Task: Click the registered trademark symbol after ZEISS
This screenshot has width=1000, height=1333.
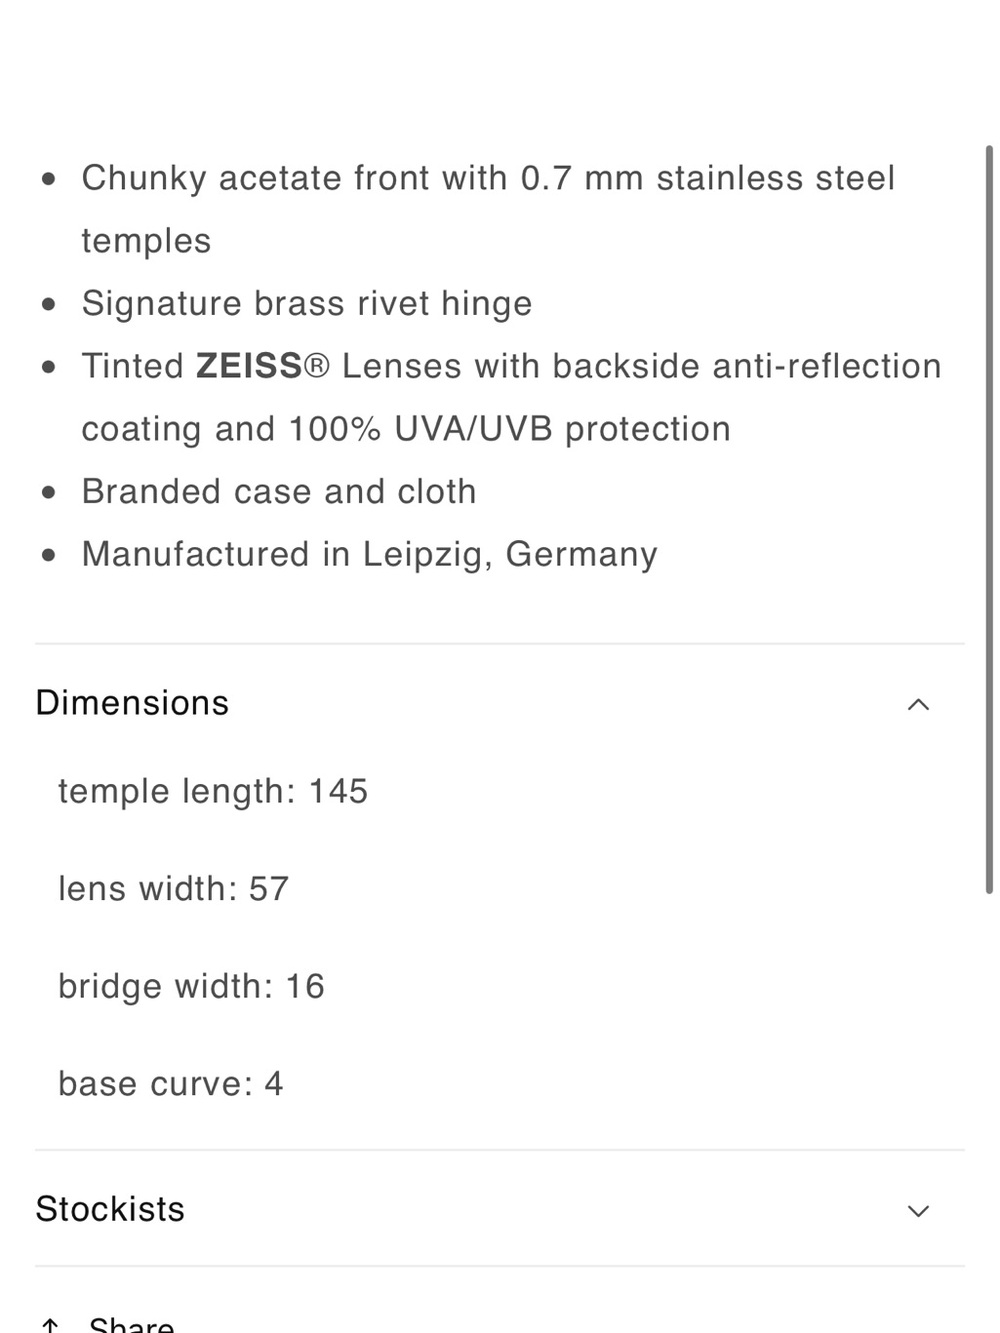Action: pyautogui.click(x=316, y=366)
